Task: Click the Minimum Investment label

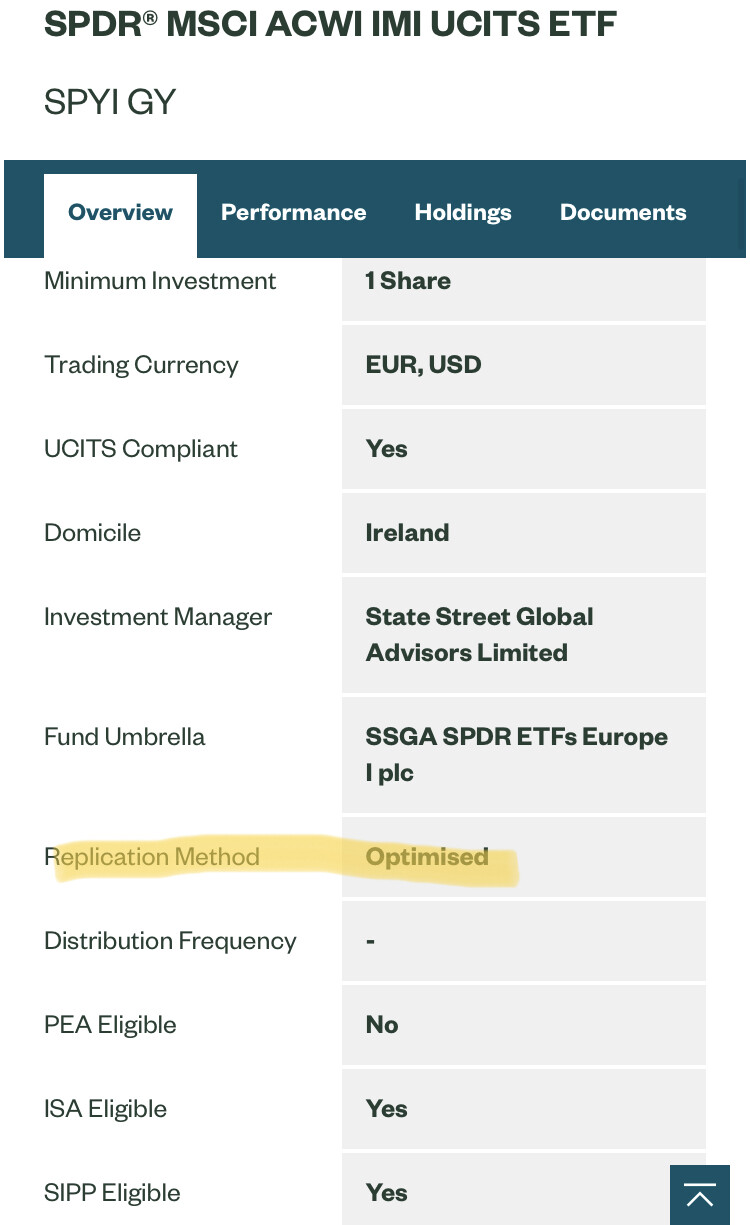Action: pyautogui.click(x=160, y=281)
